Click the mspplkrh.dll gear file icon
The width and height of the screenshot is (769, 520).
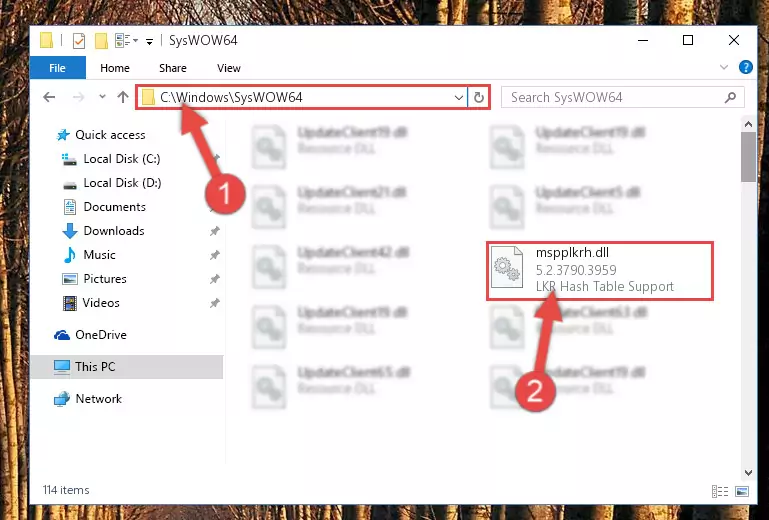507,267
